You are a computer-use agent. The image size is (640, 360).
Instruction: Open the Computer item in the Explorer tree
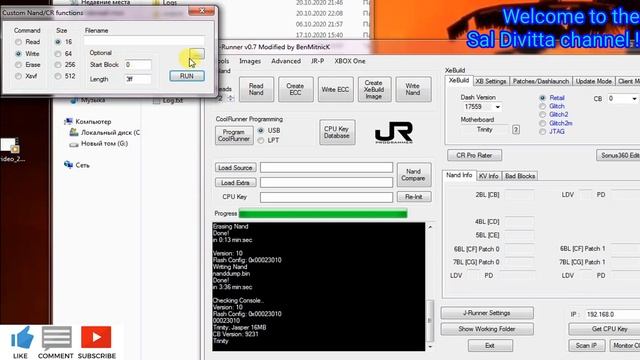[x=88, y=122]
